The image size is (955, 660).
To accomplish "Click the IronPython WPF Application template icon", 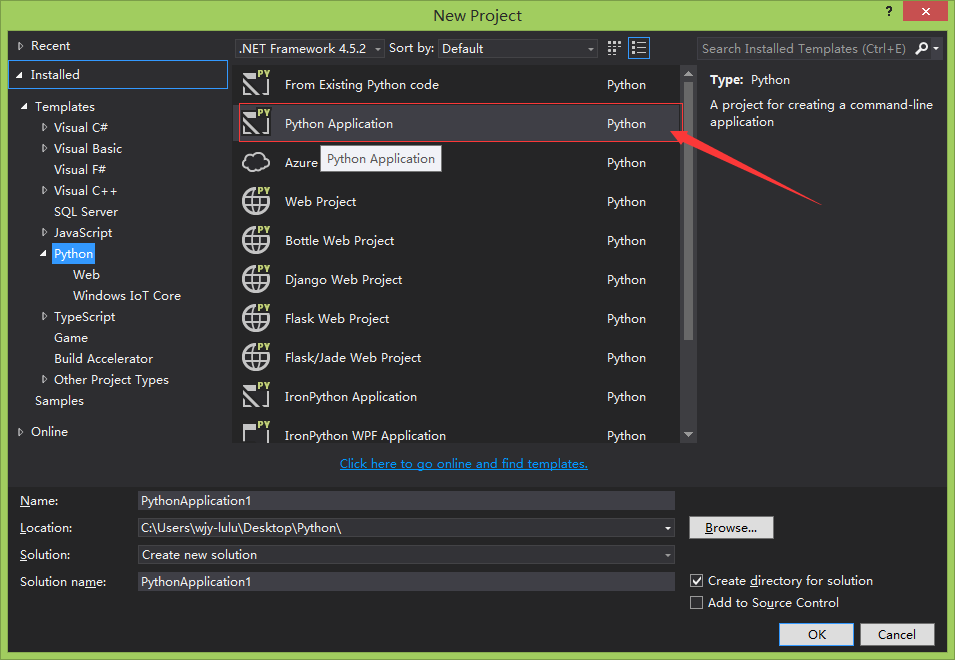I will pyautogui.click(x=256, y=431).
